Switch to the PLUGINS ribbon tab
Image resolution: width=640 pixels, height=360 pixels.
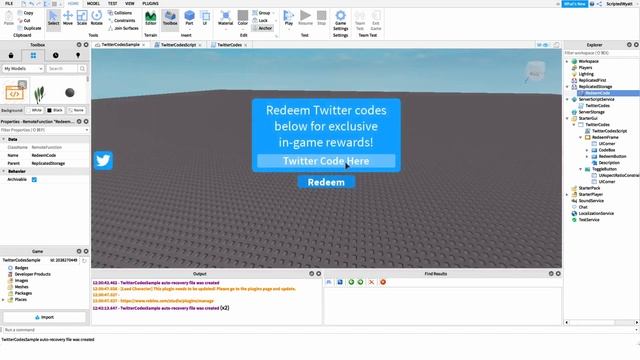150,3
